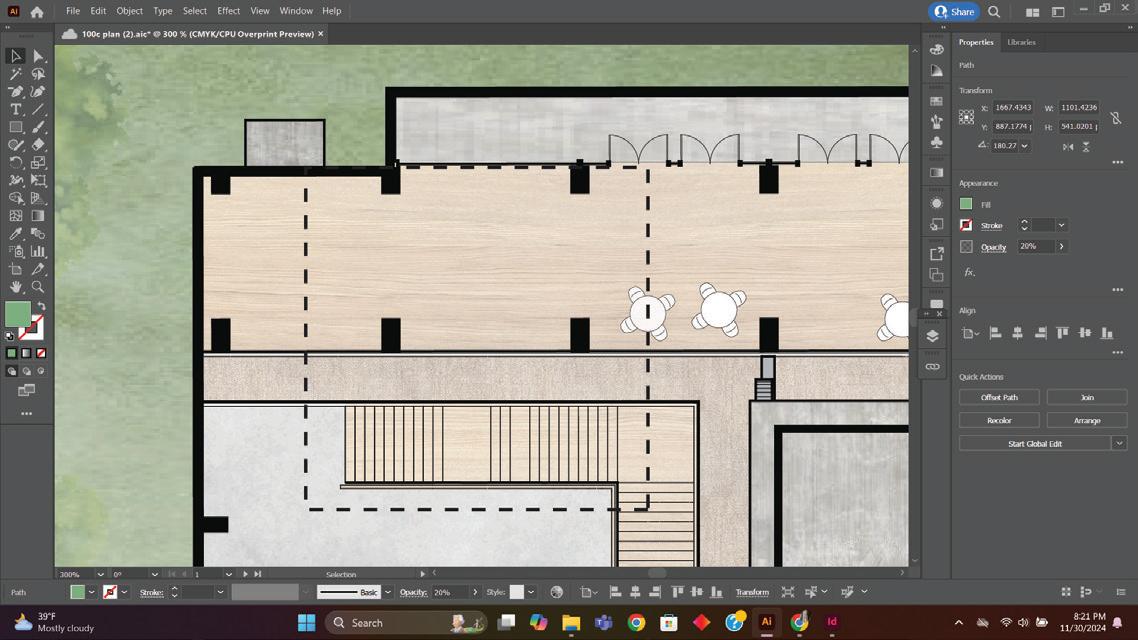This screenshot has width=1138, height=640.
Task: Select the Rotate tool
Action: 15,163
